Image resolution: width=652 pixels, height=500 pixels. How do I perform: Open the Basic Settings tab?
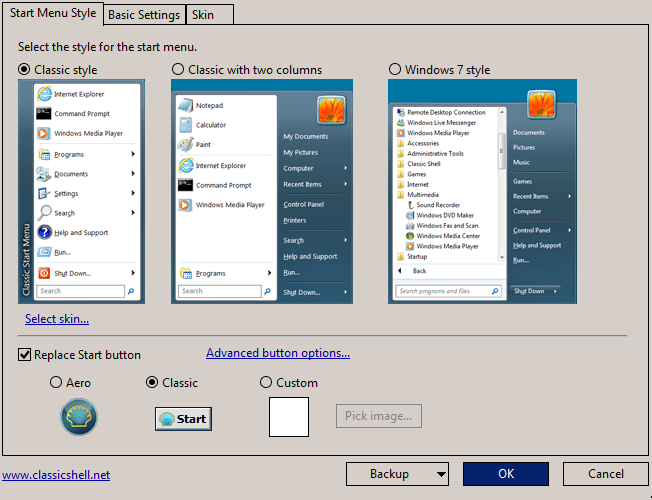[x=144, y=15]
